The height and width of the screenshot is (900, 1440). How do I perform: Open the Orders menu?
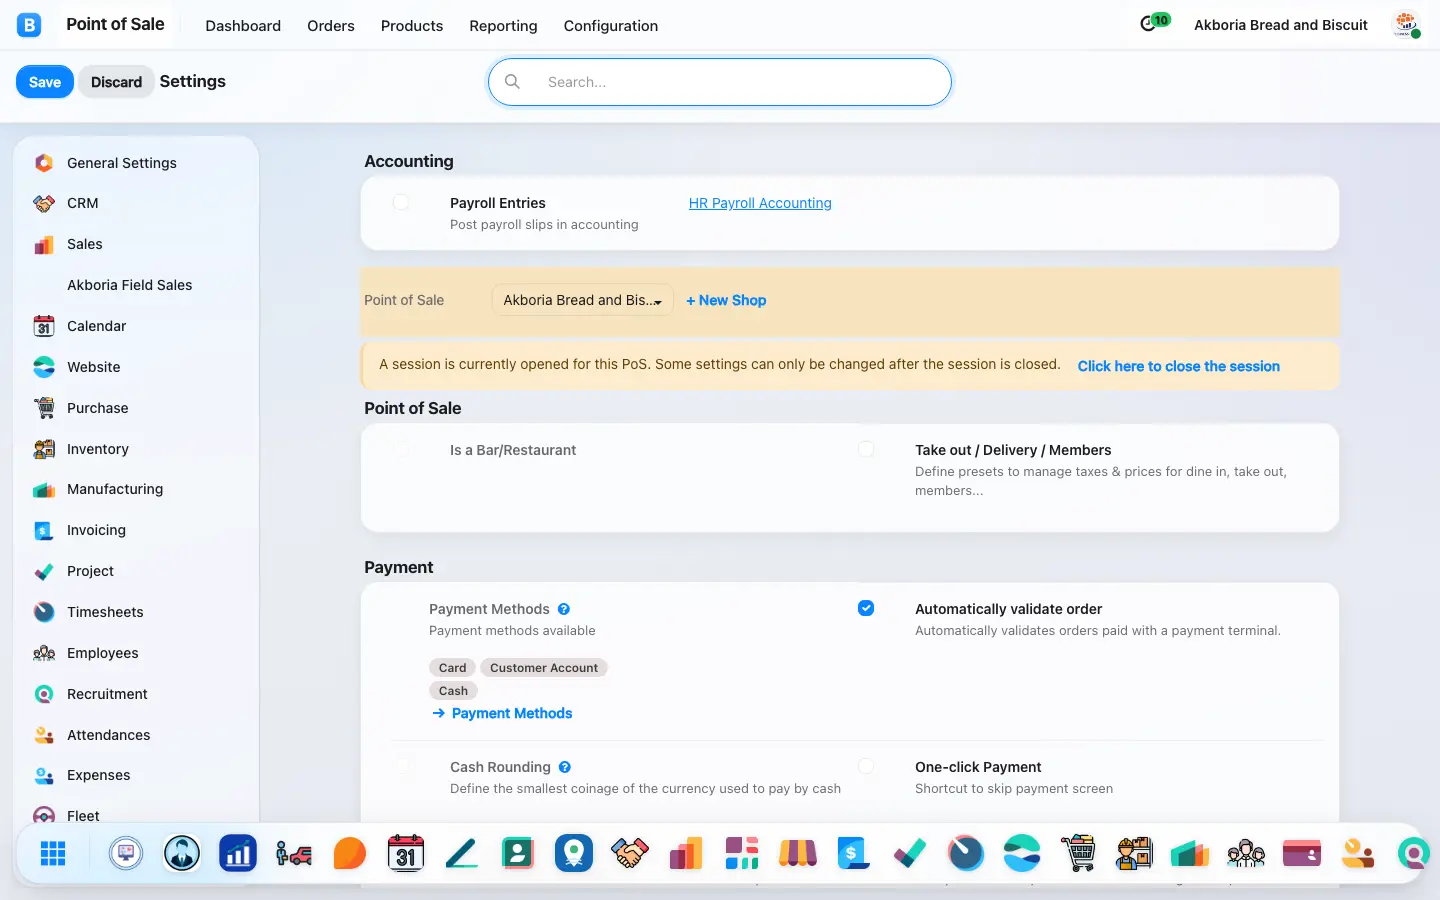point(331,26)
